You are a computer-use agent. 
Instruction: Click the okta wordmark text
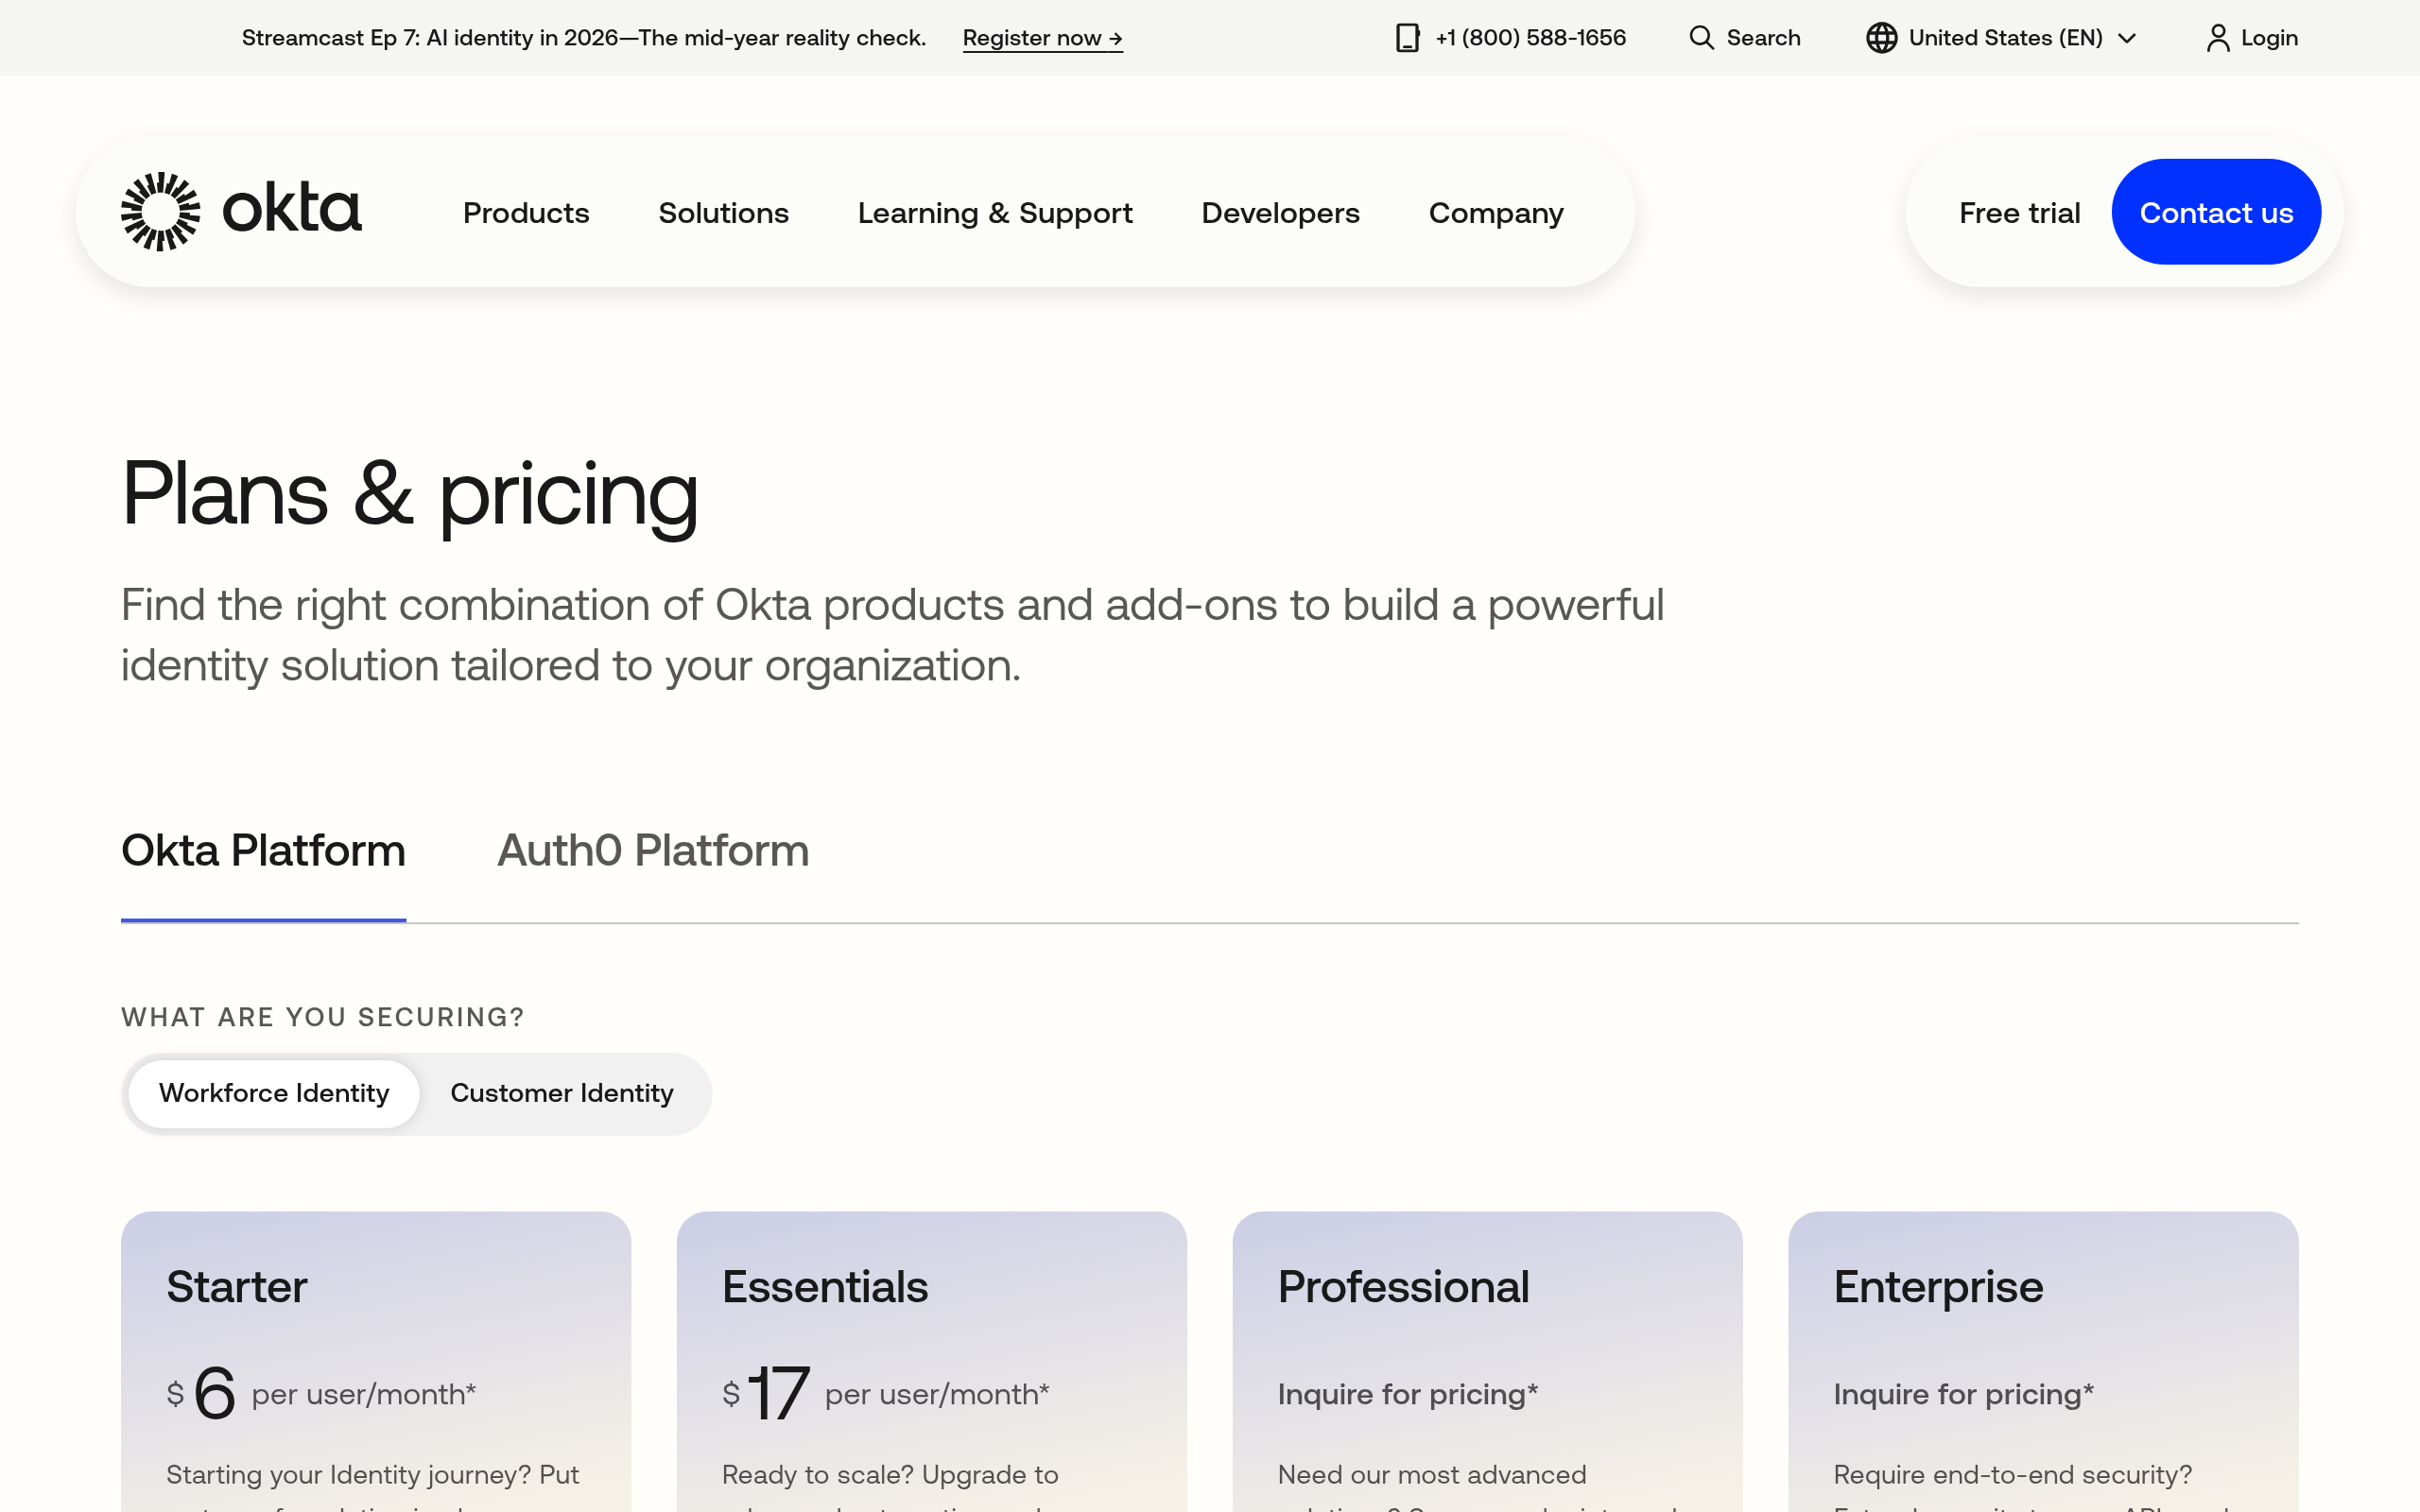point(291,208)
